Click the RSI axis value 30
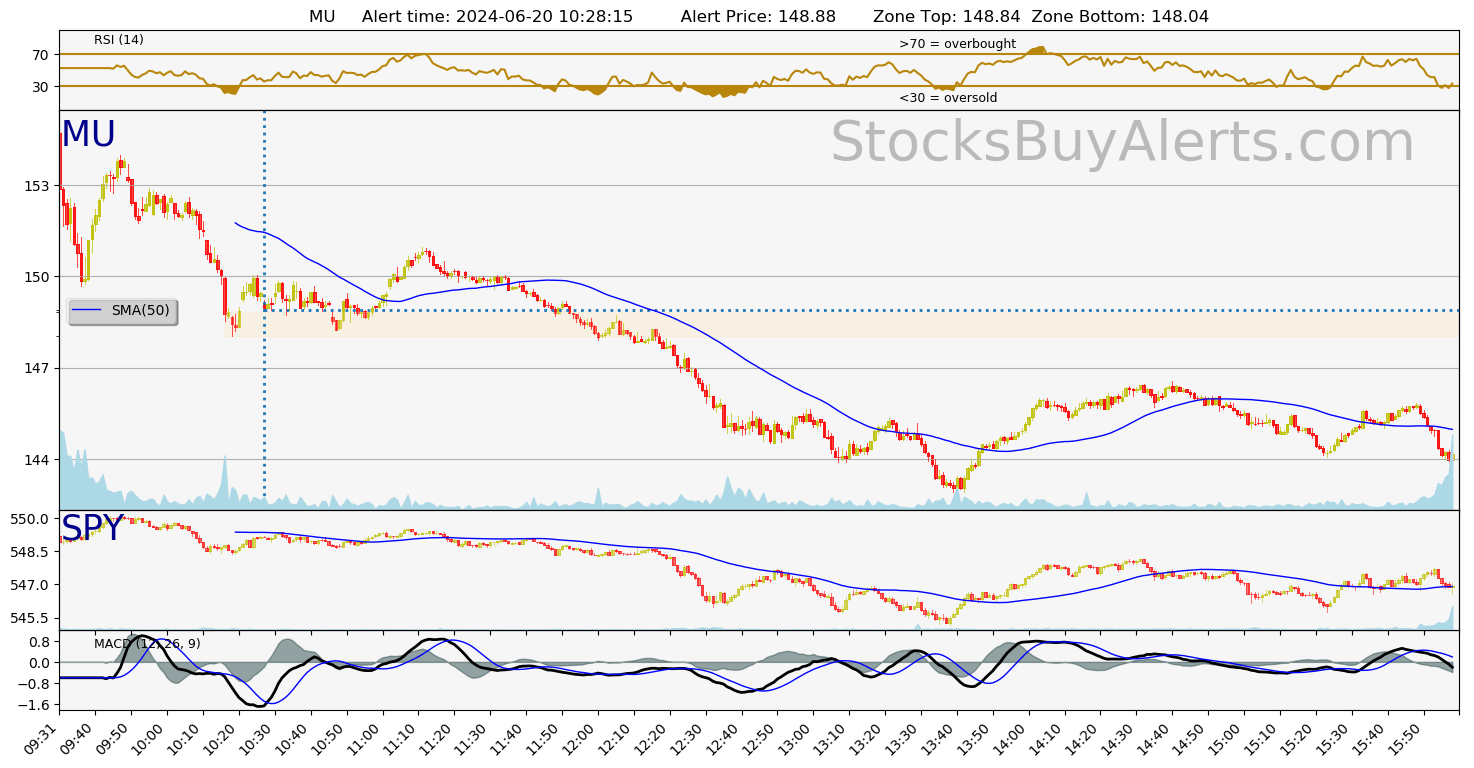1474x768 pixels. click(x=40, y=87)
